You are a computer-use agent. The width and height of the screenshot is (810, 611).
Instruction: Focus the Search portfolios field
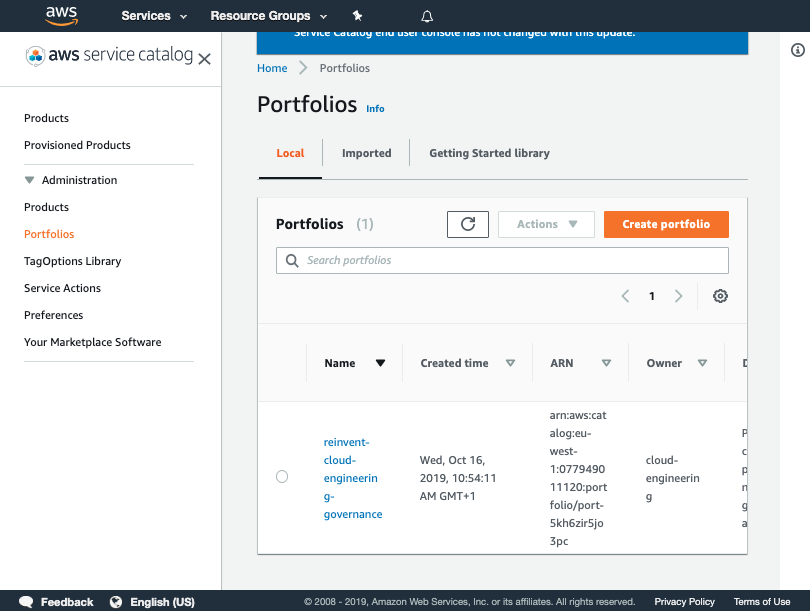click(502, 260)
